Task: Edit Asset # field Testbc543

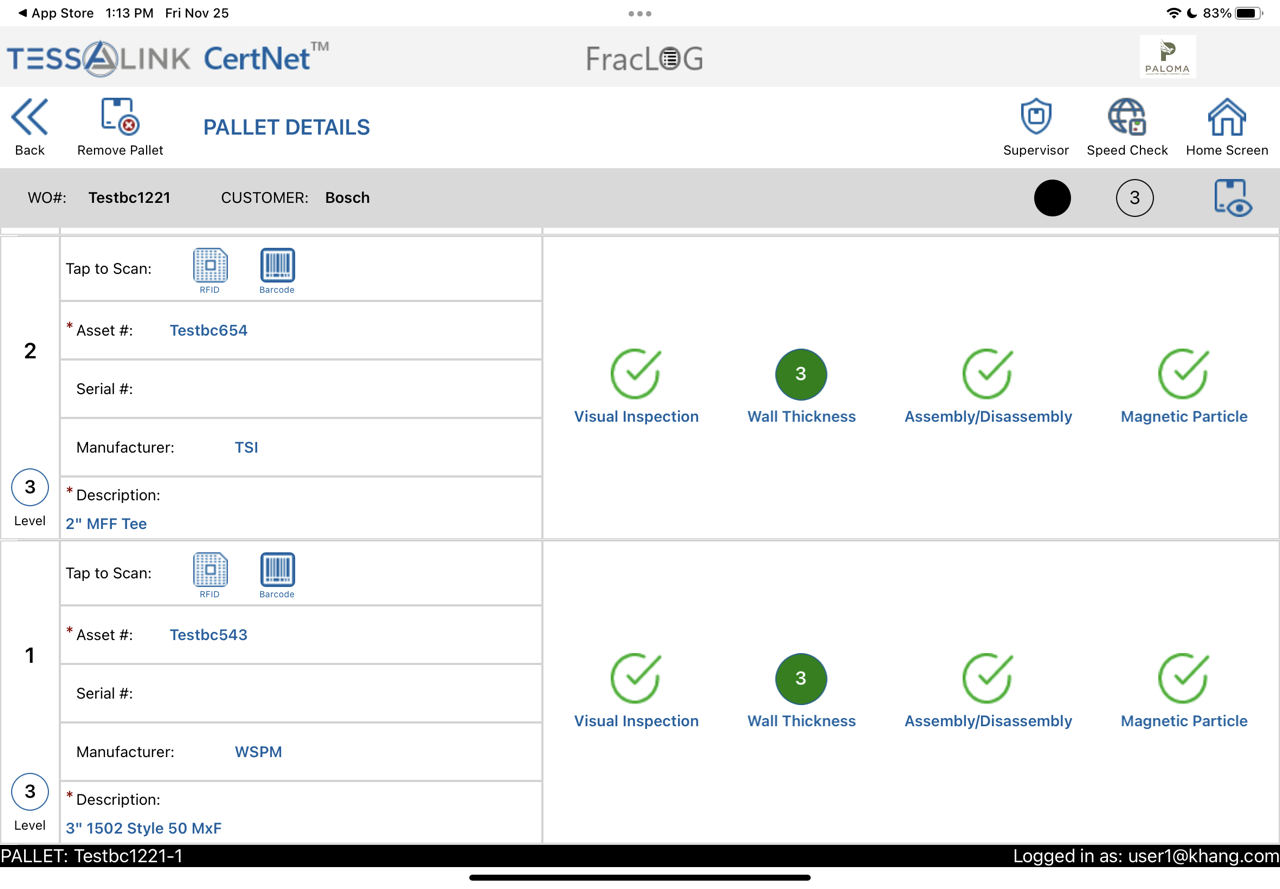Action: [x=301, y=635]
